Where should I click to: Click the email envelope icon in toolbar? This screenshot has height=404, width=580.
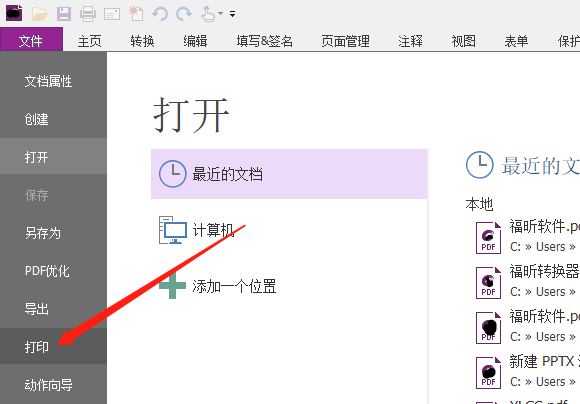point(112,14)
